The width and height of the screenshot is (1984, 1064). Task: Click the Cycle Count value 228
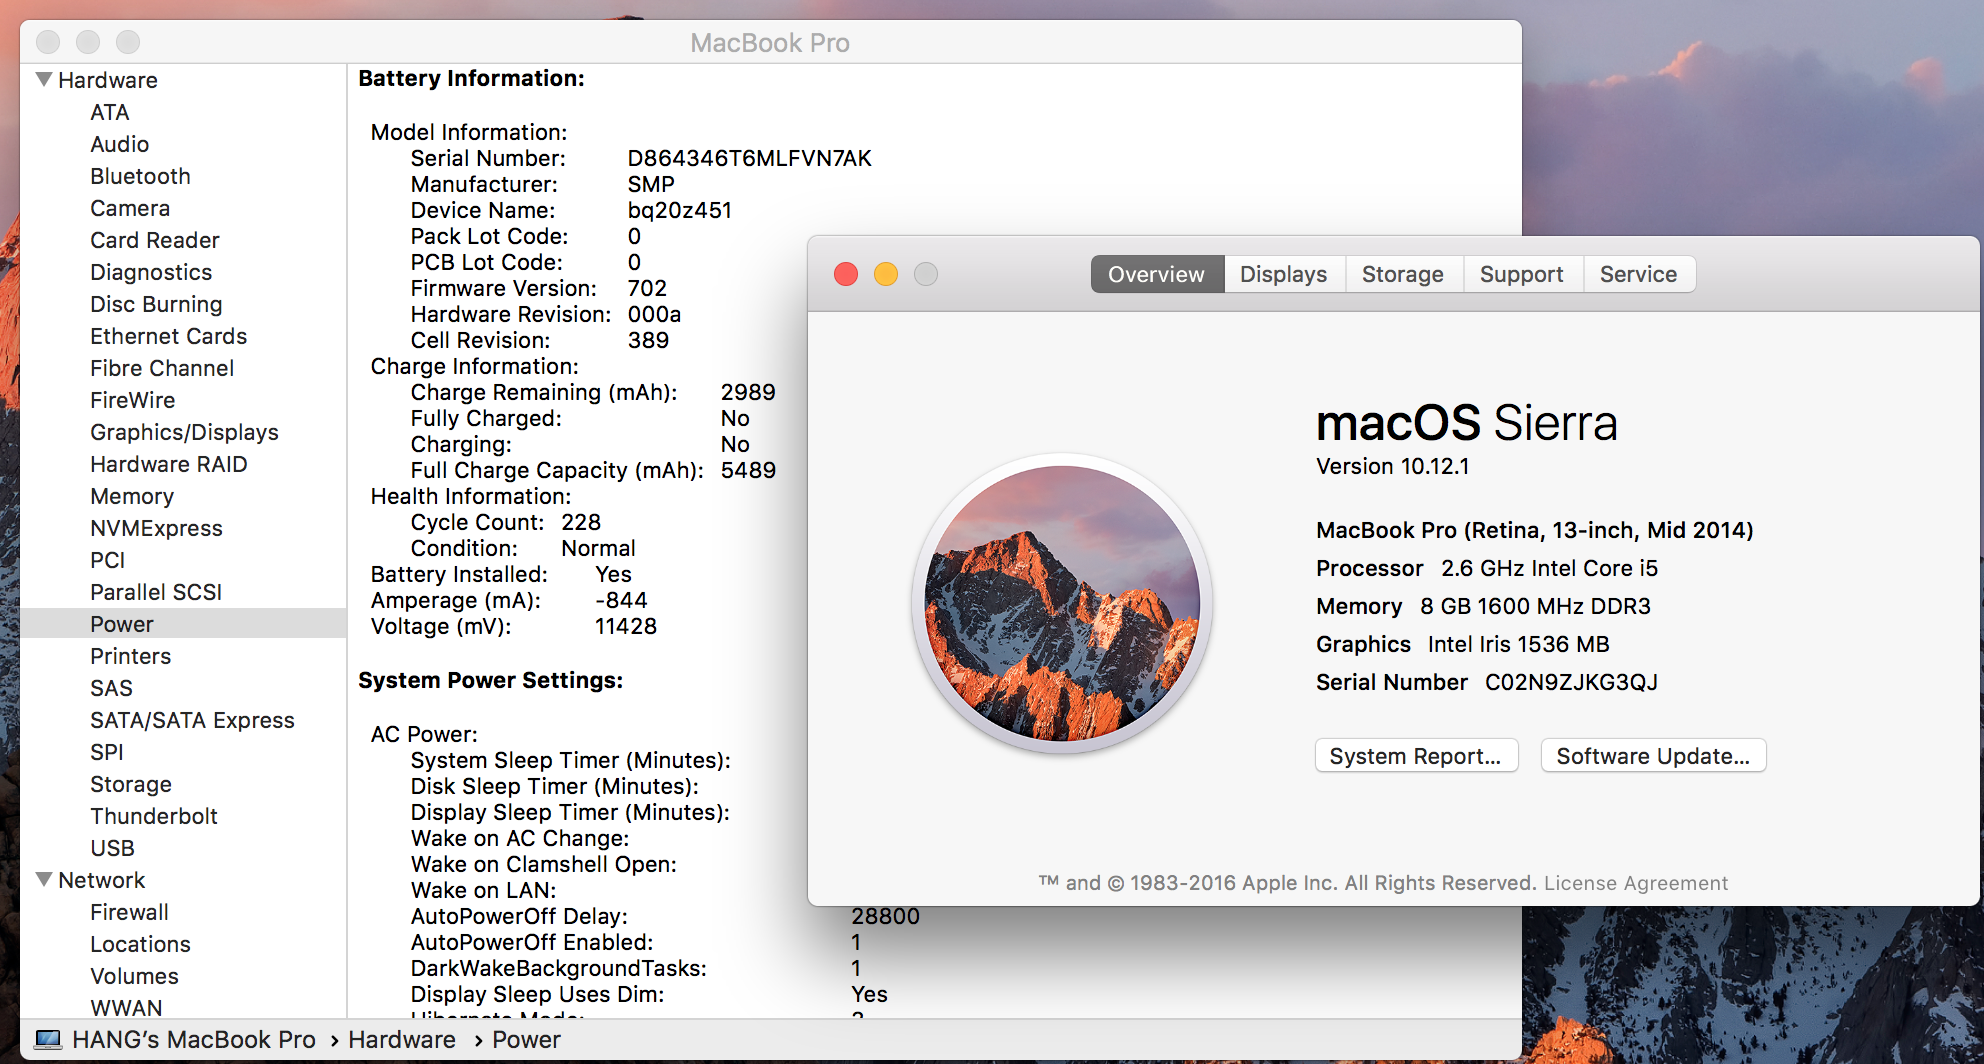pyautogui.click(x=581, y=522)
